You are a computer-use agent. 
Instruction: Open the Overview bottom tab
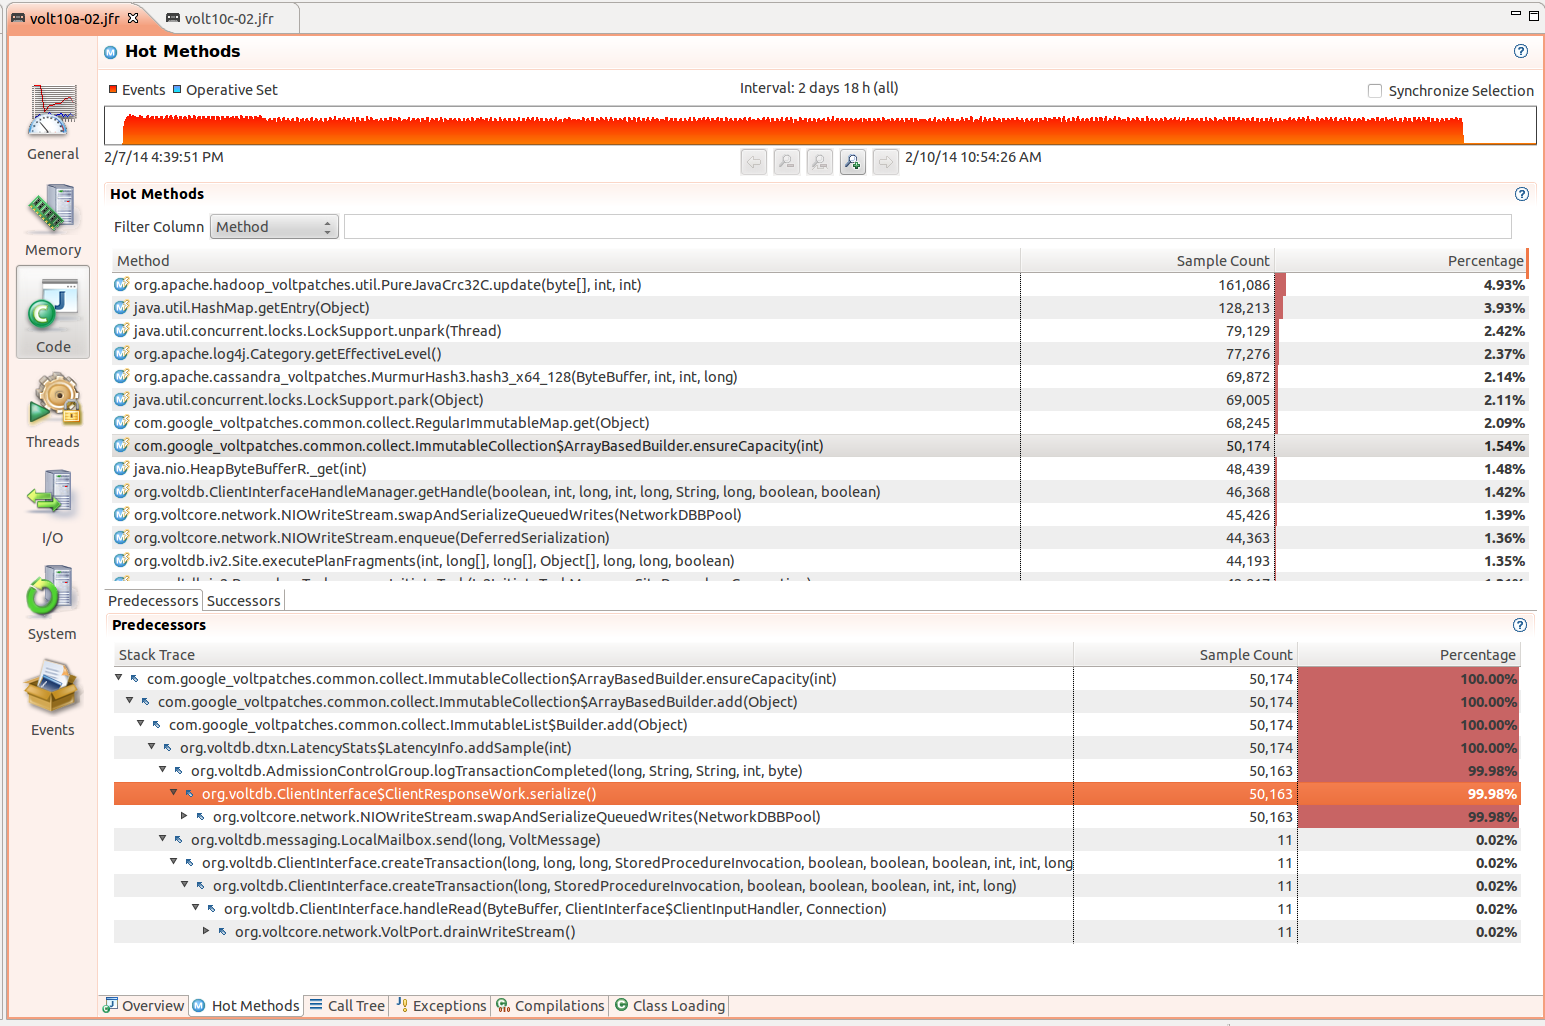pyautogui.click(x=144, y=1006)
